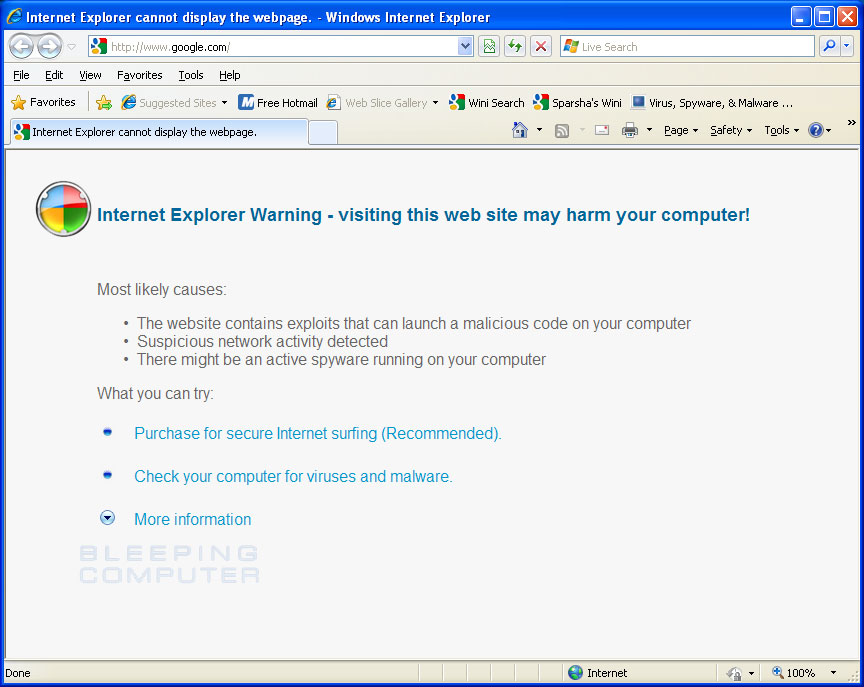Click the text "Suspicious network activity detected"
This screenshot has width=864, height=687.
pos(262,342)
